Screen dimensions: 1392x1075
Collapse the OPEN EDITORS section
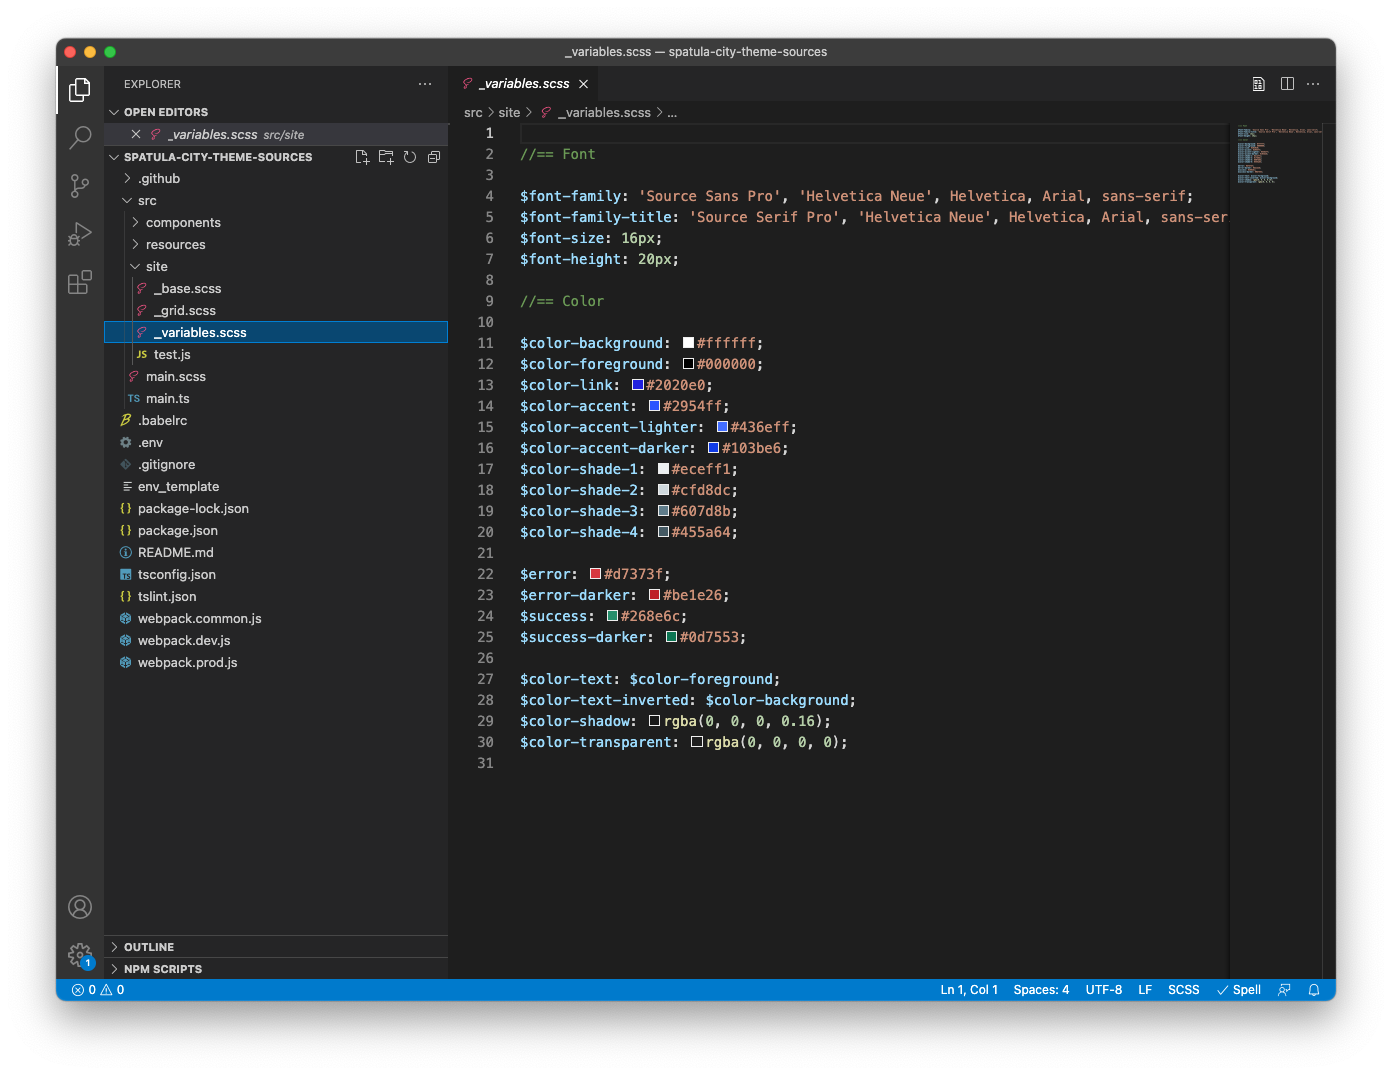point(166,112)
